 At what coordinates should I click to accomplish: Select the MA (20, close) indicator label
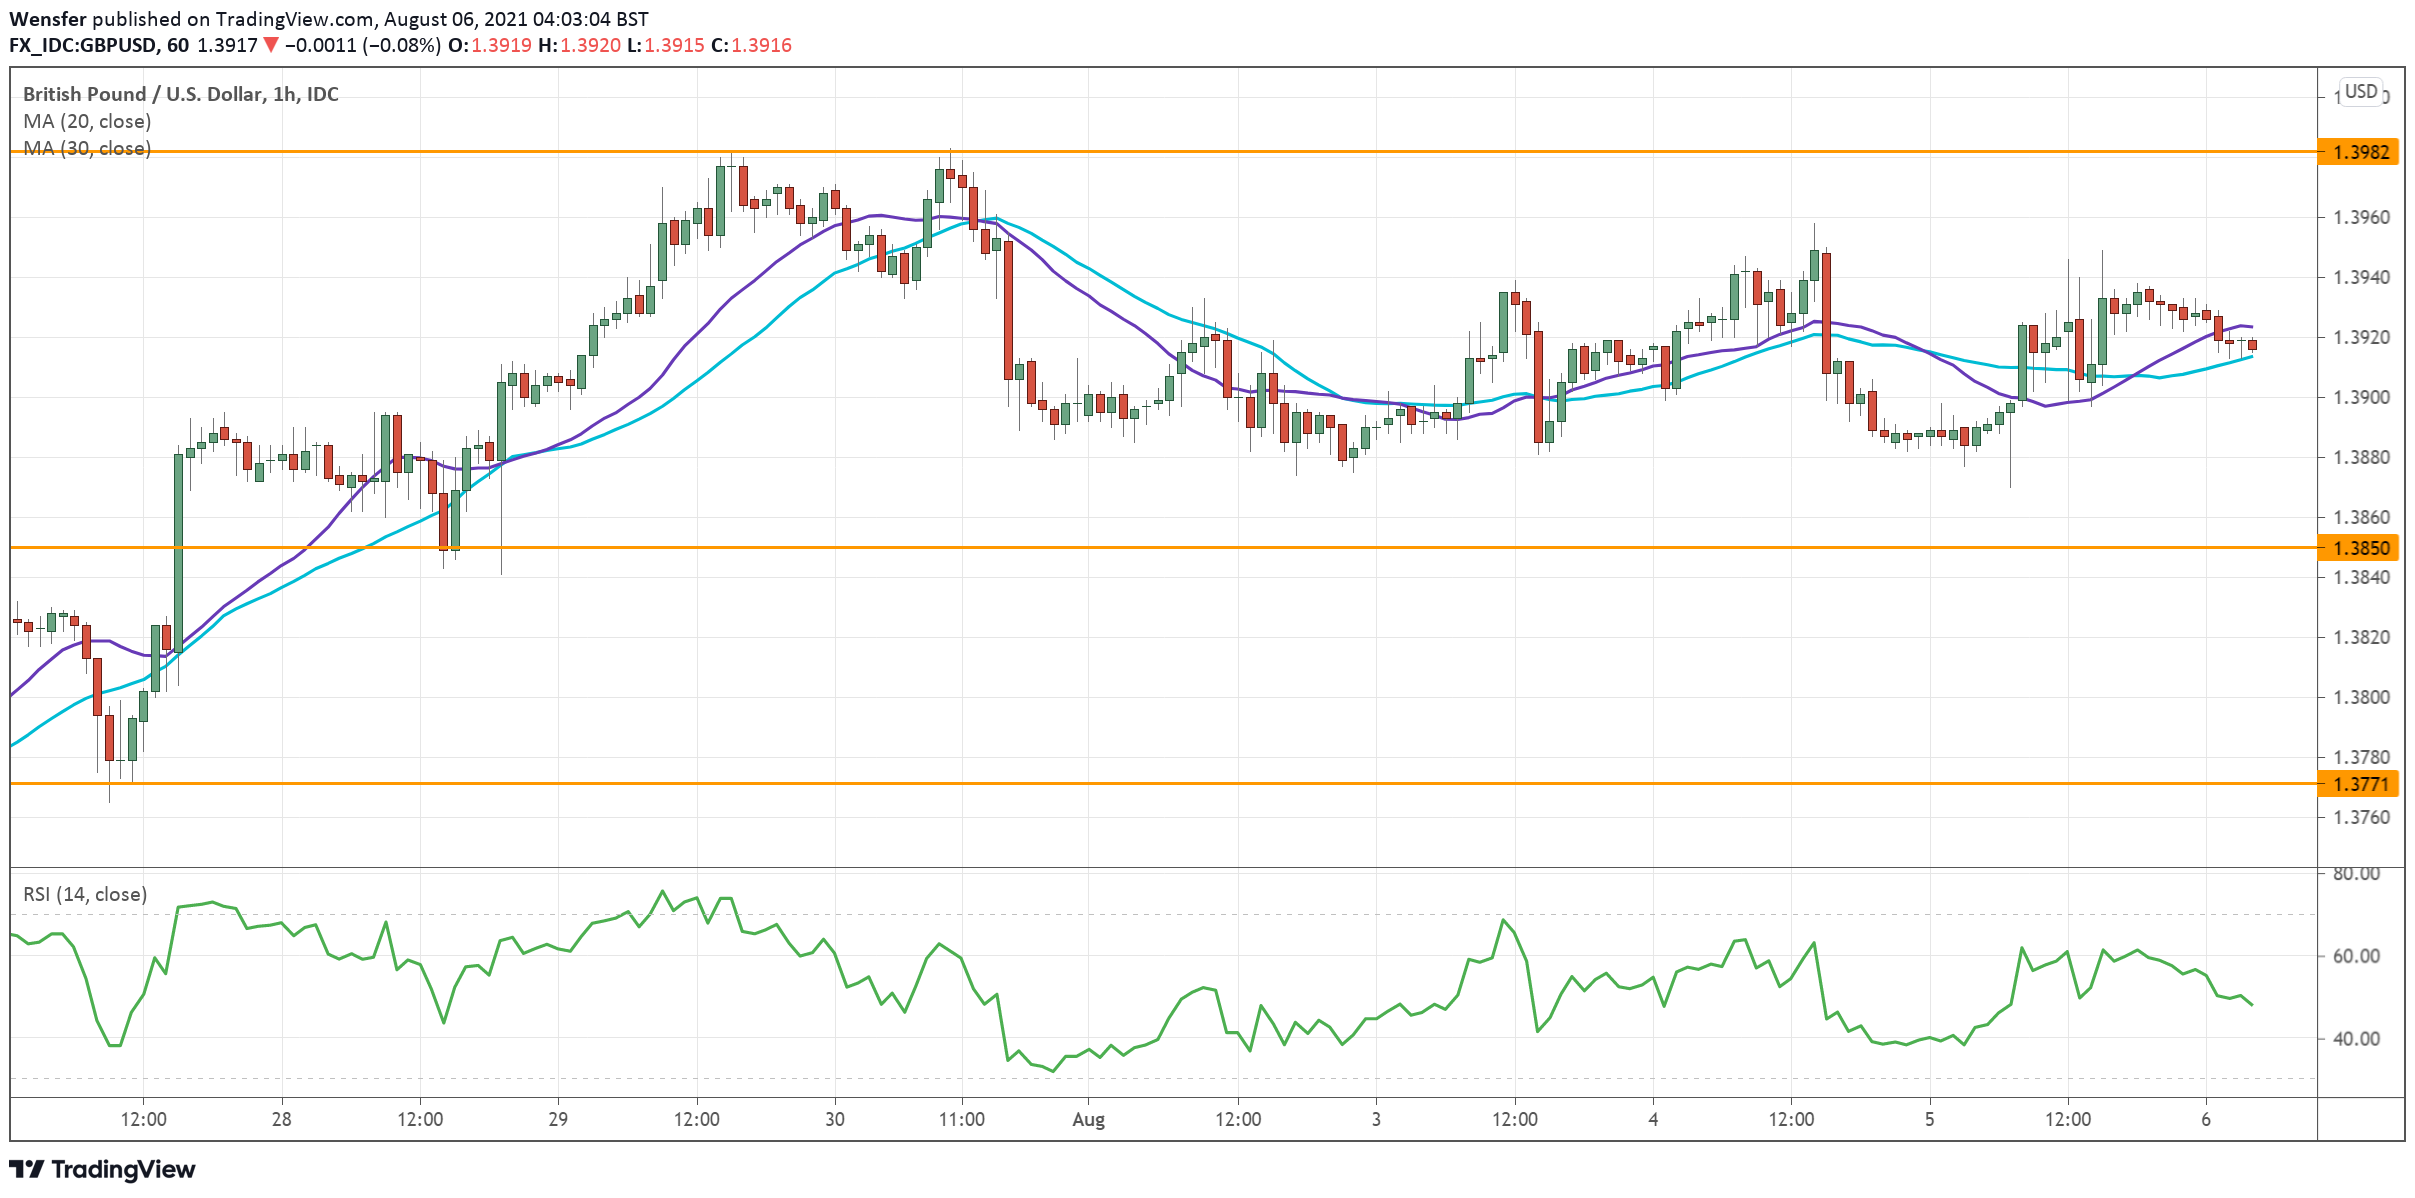(x=87, y=121)
